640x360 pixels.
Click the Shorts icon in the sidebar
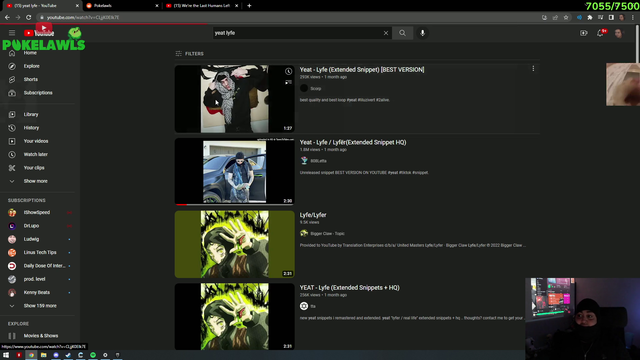pyautogui.click(x=12, y=80)
